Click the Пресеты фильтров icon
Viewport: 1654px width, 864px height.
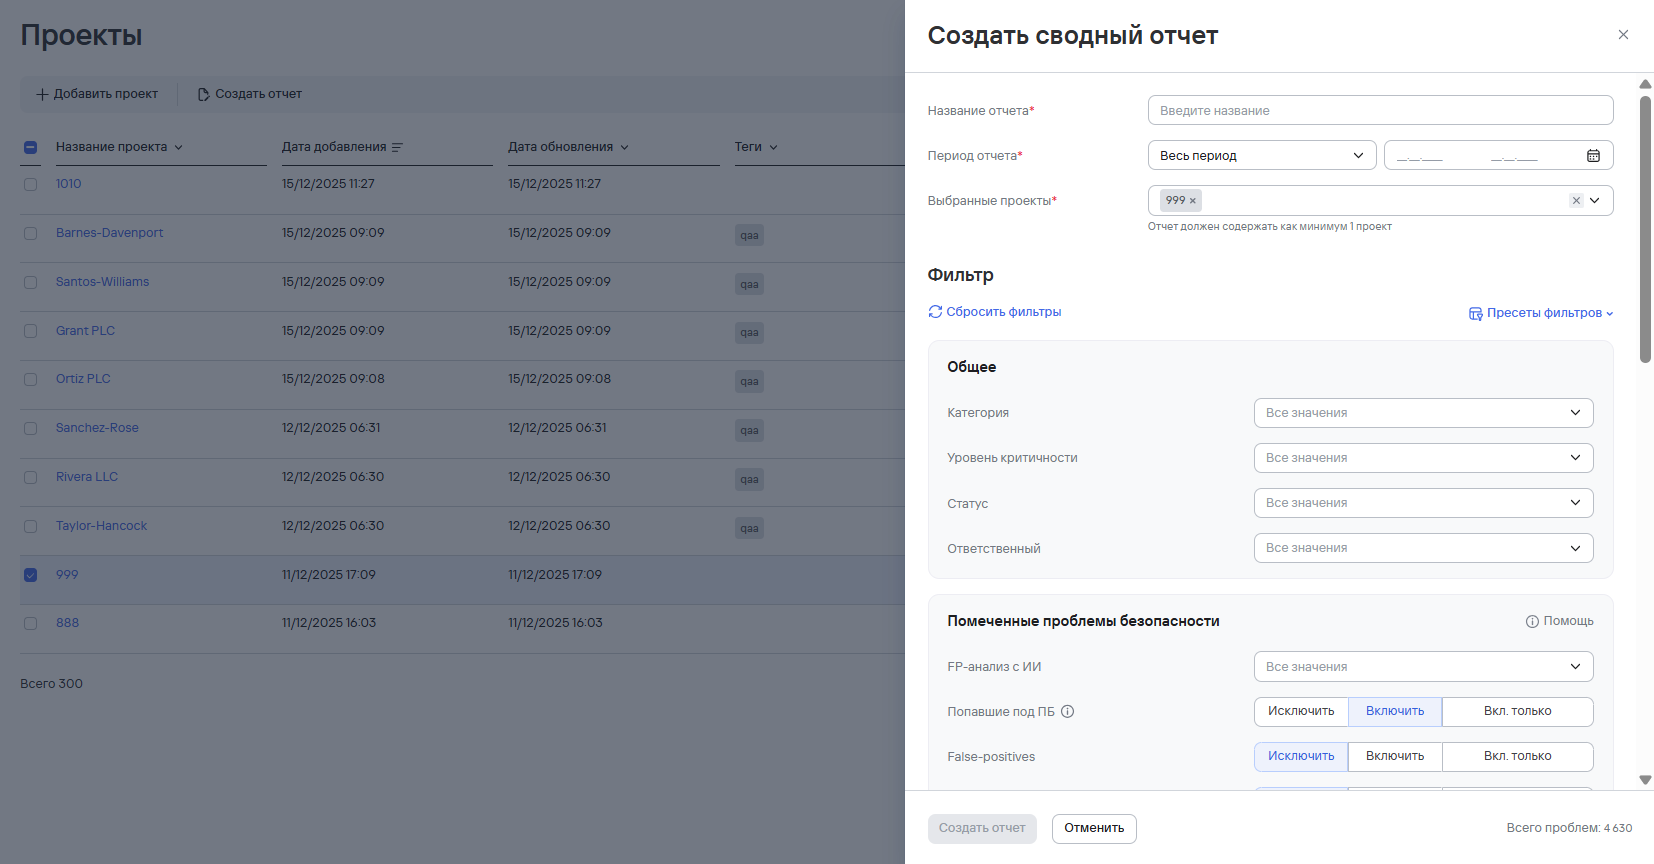[x=1475, y=313]
